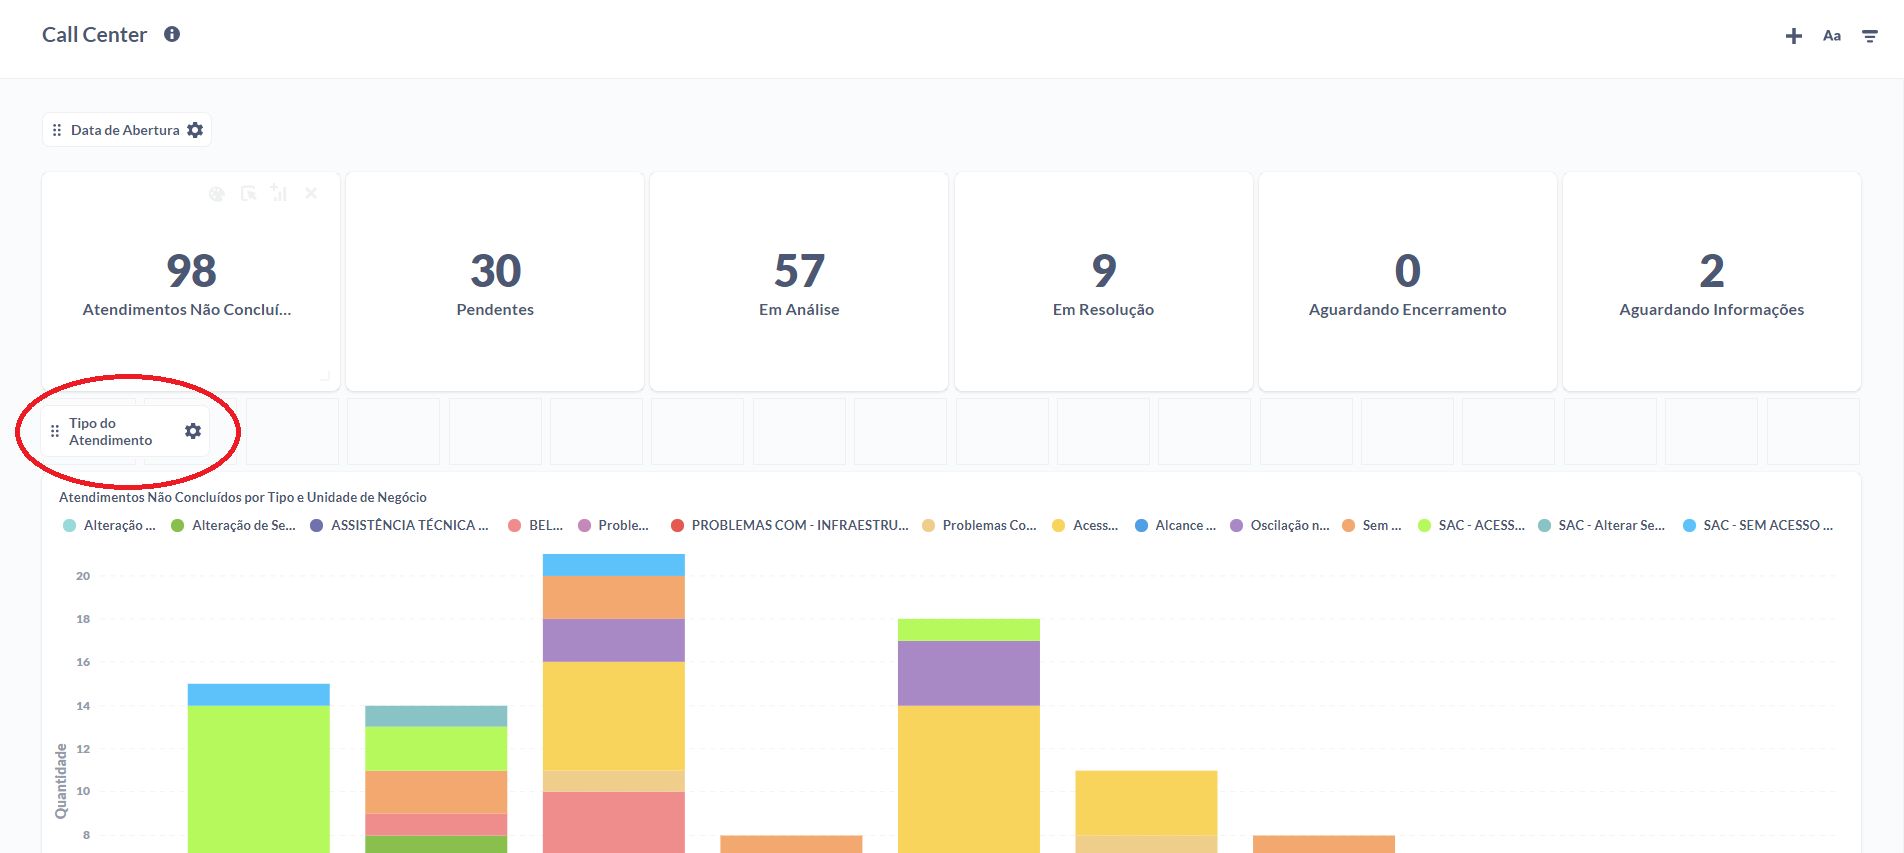Click the lime green segment of the first bar
The height and width of the screenshot is (853, 1904).
[259, 779]
